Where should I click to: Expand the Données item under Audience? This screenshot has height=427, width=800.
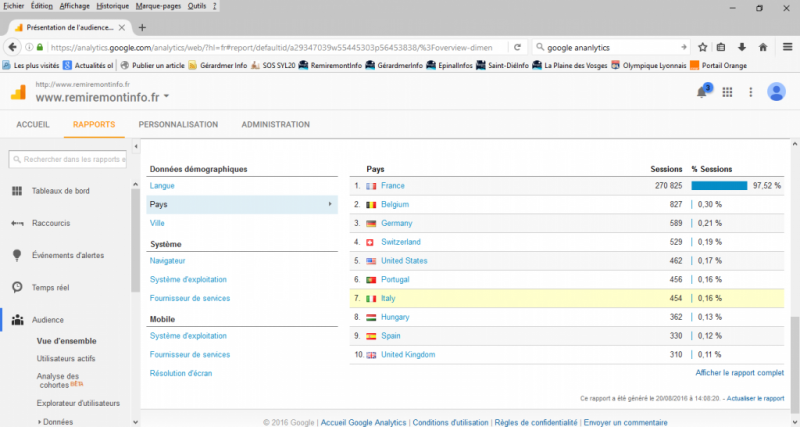(x=58, y=421)
